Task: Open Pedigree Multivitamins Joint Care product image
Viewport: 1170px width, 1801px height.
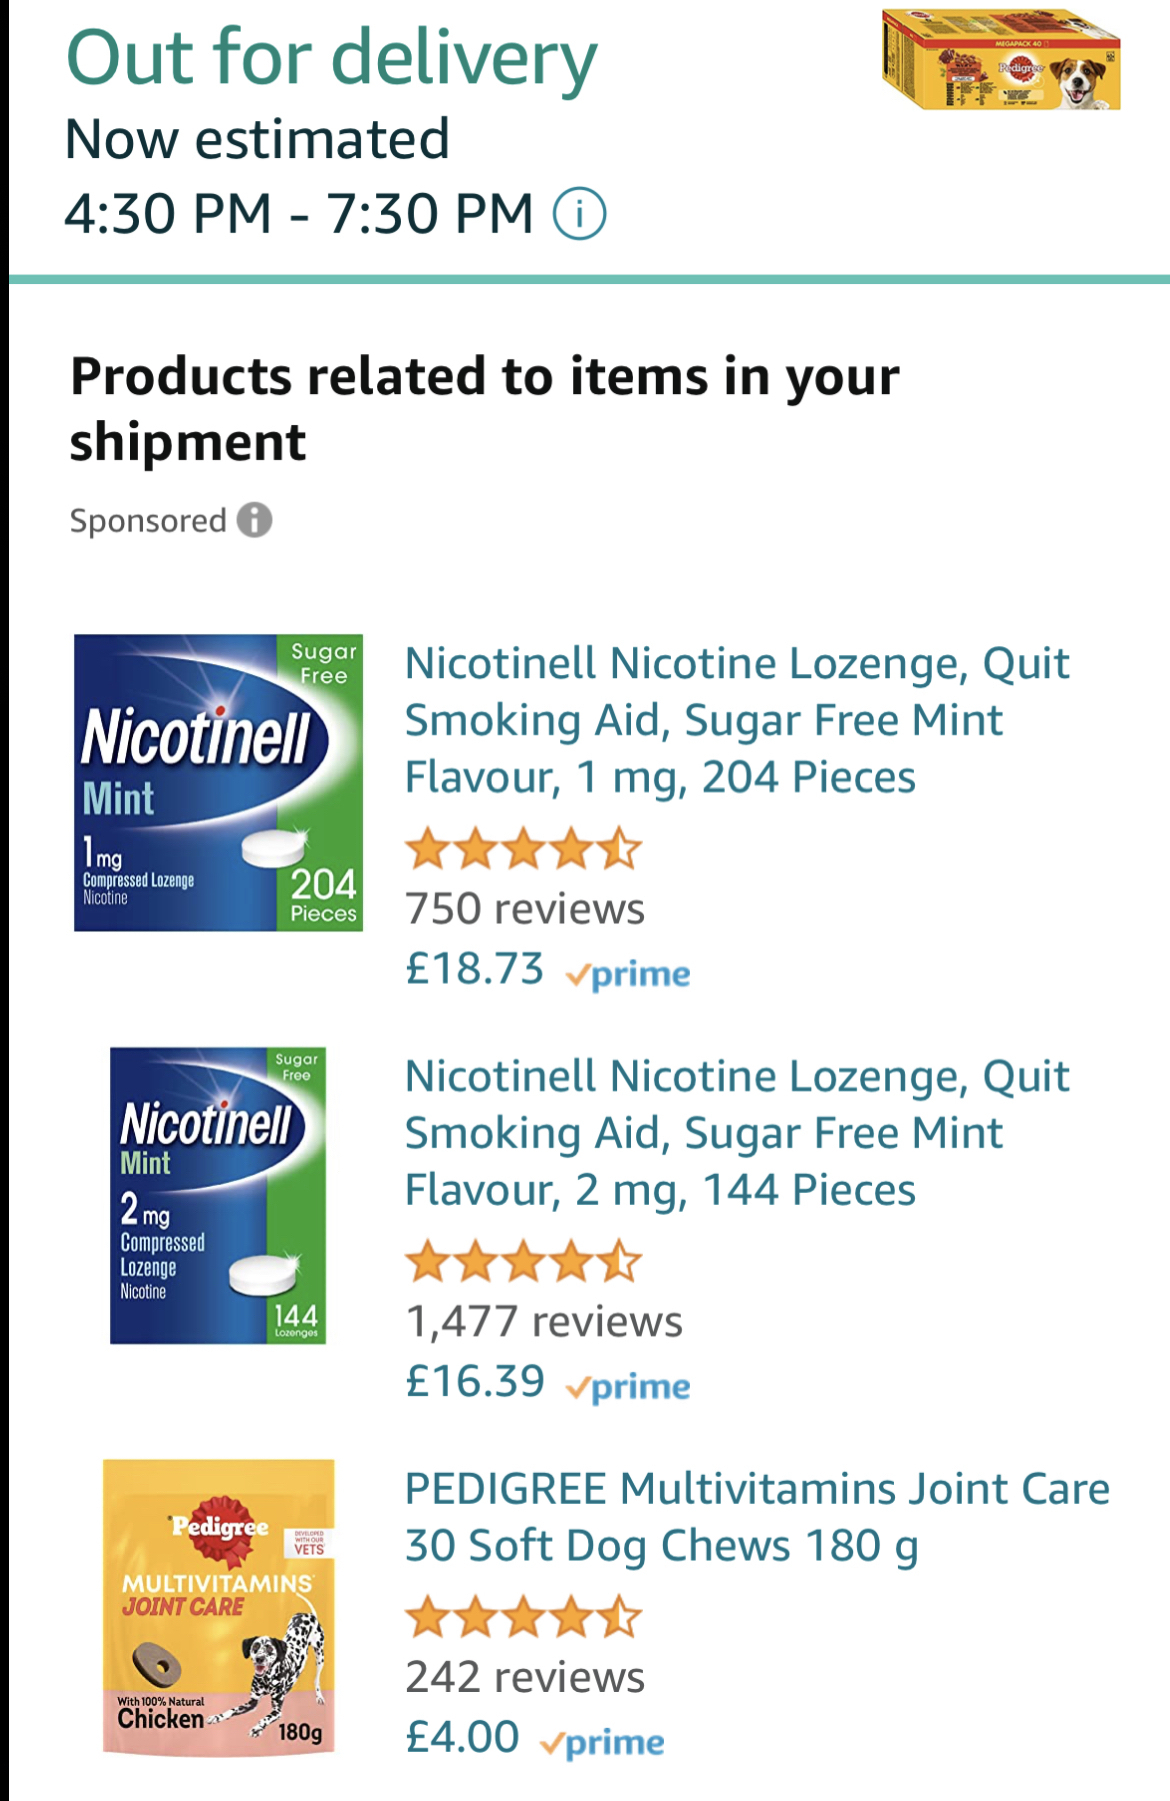Action: click(218, 1607)
